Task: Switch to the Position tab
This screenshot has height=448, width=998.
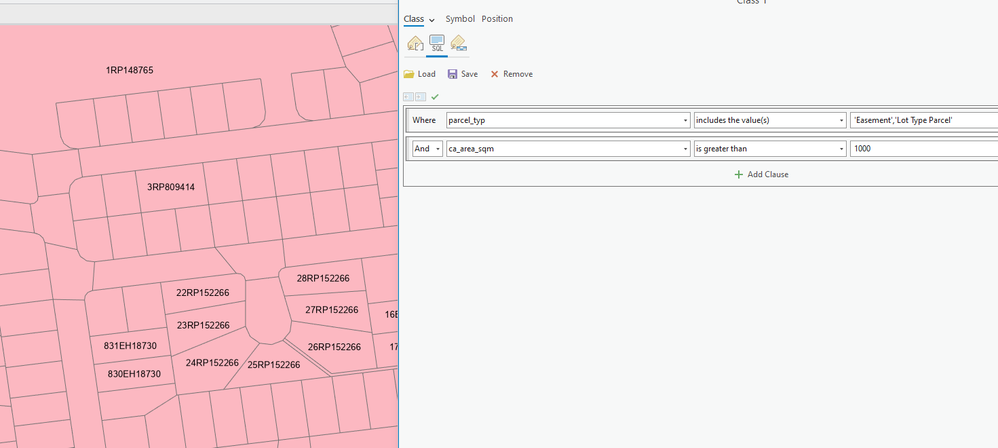Action: 497,19
